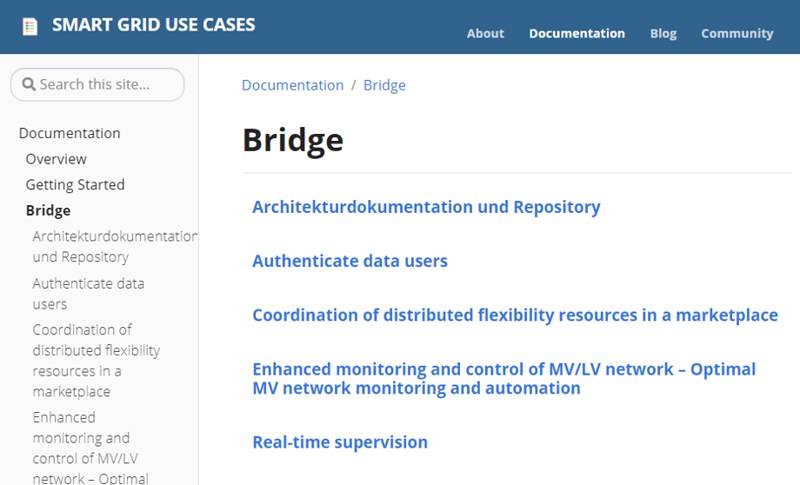800x485 pixels.
Task: Select Overview in sidebar
Action: (56, 159)
